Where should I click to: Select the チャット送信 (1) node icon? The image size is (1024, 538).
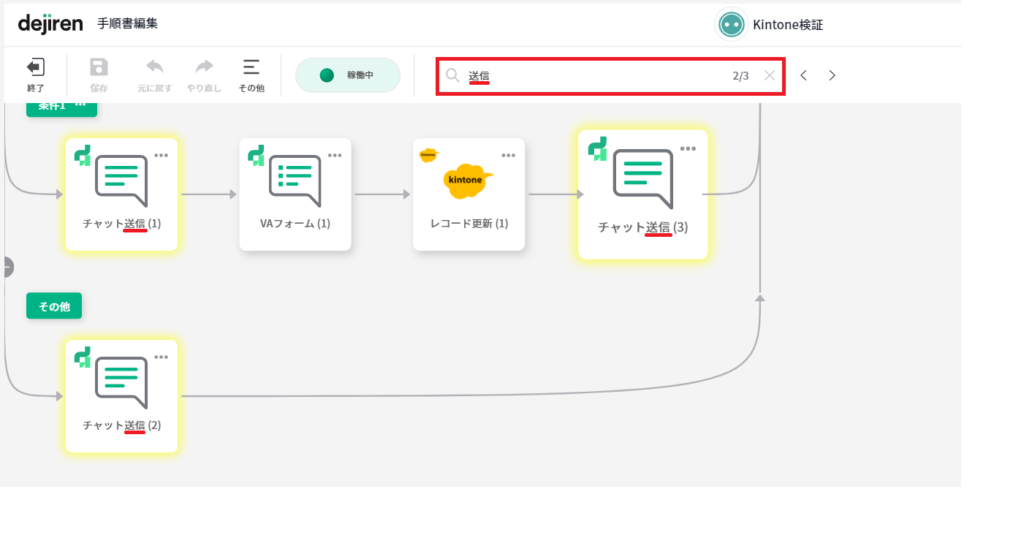pyautogui.click(x=121, y=181)
